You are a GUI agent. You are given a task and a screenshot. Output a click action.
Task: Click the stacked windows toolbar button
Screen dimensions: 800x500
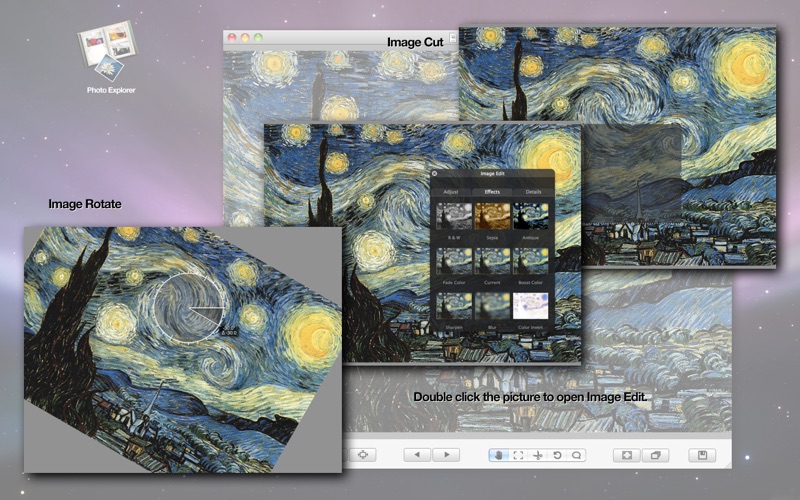[x=655, y=455]
